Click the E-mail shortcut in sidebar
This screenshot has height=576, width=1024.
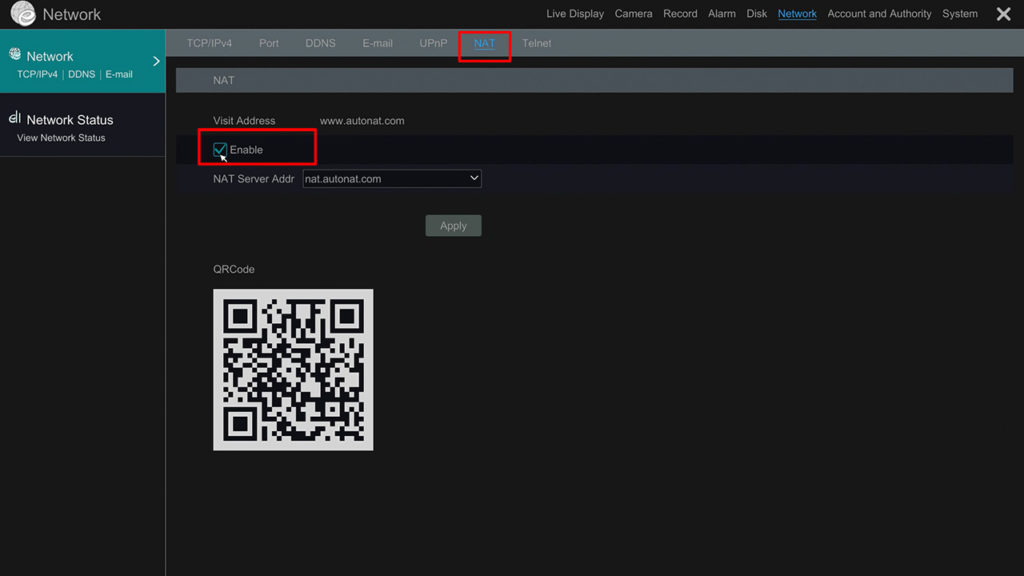pos(119,74)
